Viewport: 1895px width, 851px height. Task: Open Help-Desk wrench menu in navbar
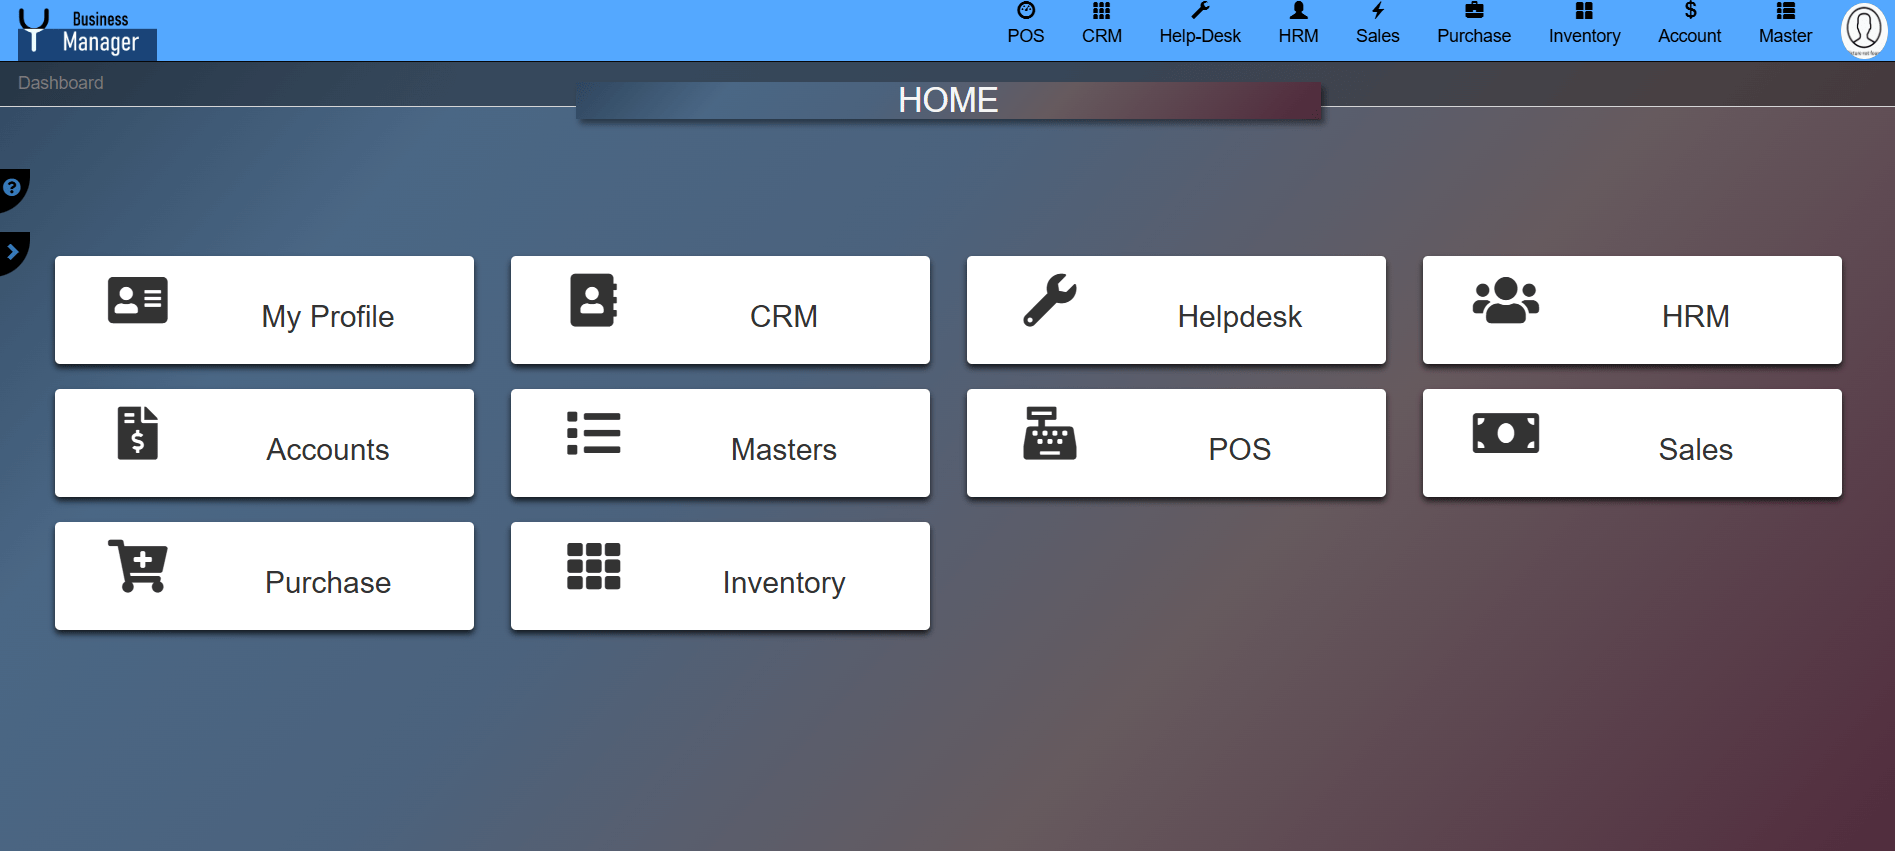pyautogui.click(x=1199, y=24)
